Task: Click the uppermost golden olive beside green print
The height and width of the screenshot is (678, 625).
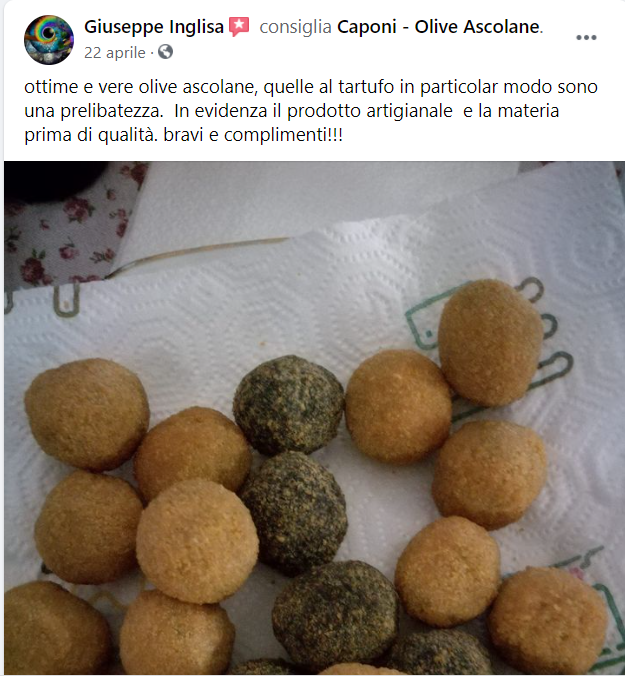Action: 490,342
